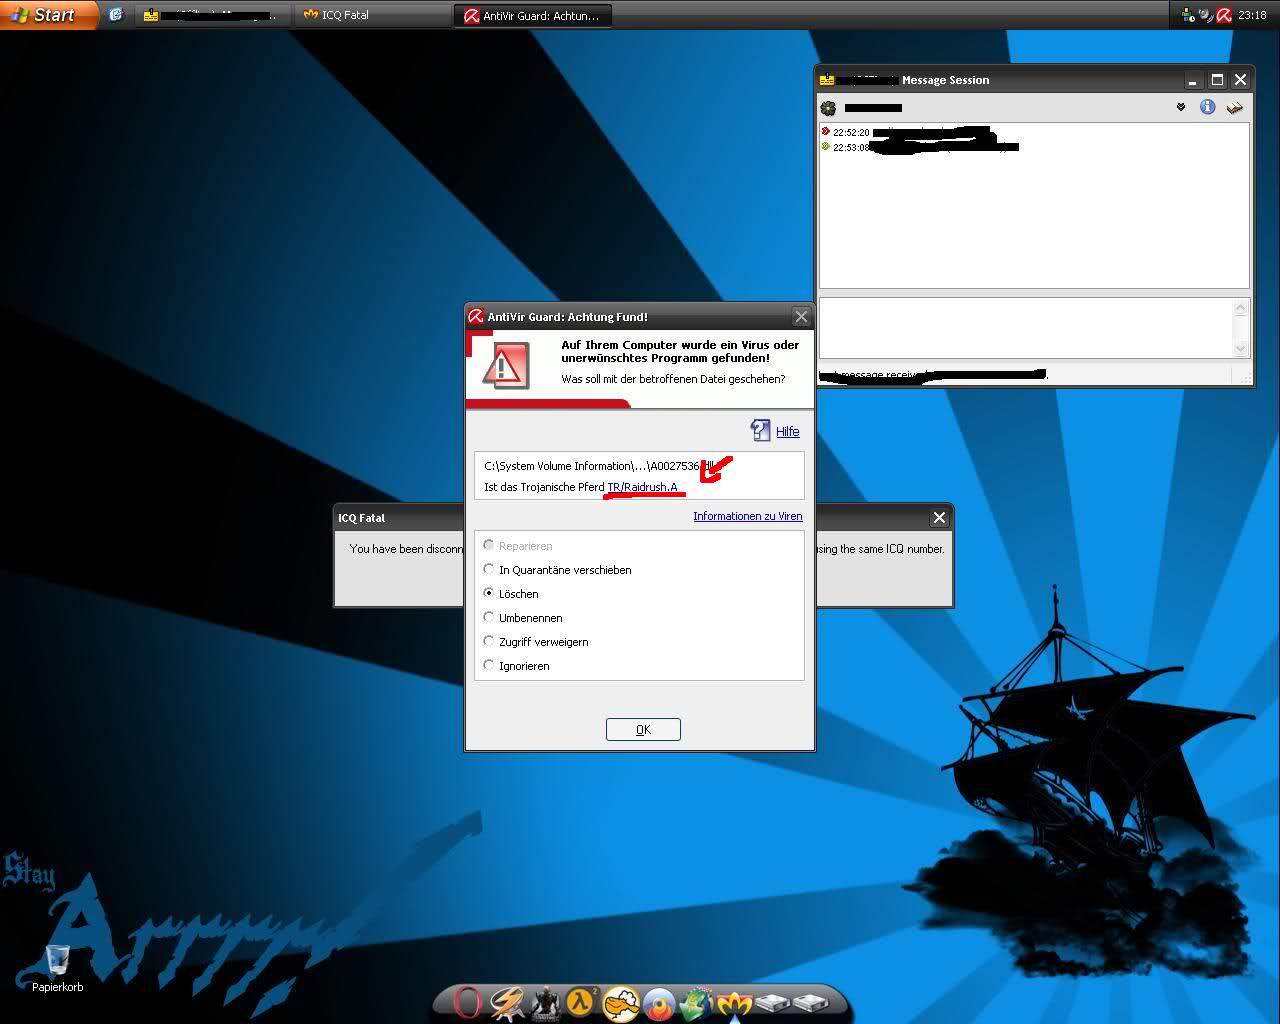Screen dimensions: 1280x1024
Task: Open the first hard drive icon in the dock
Action: 772,1002
